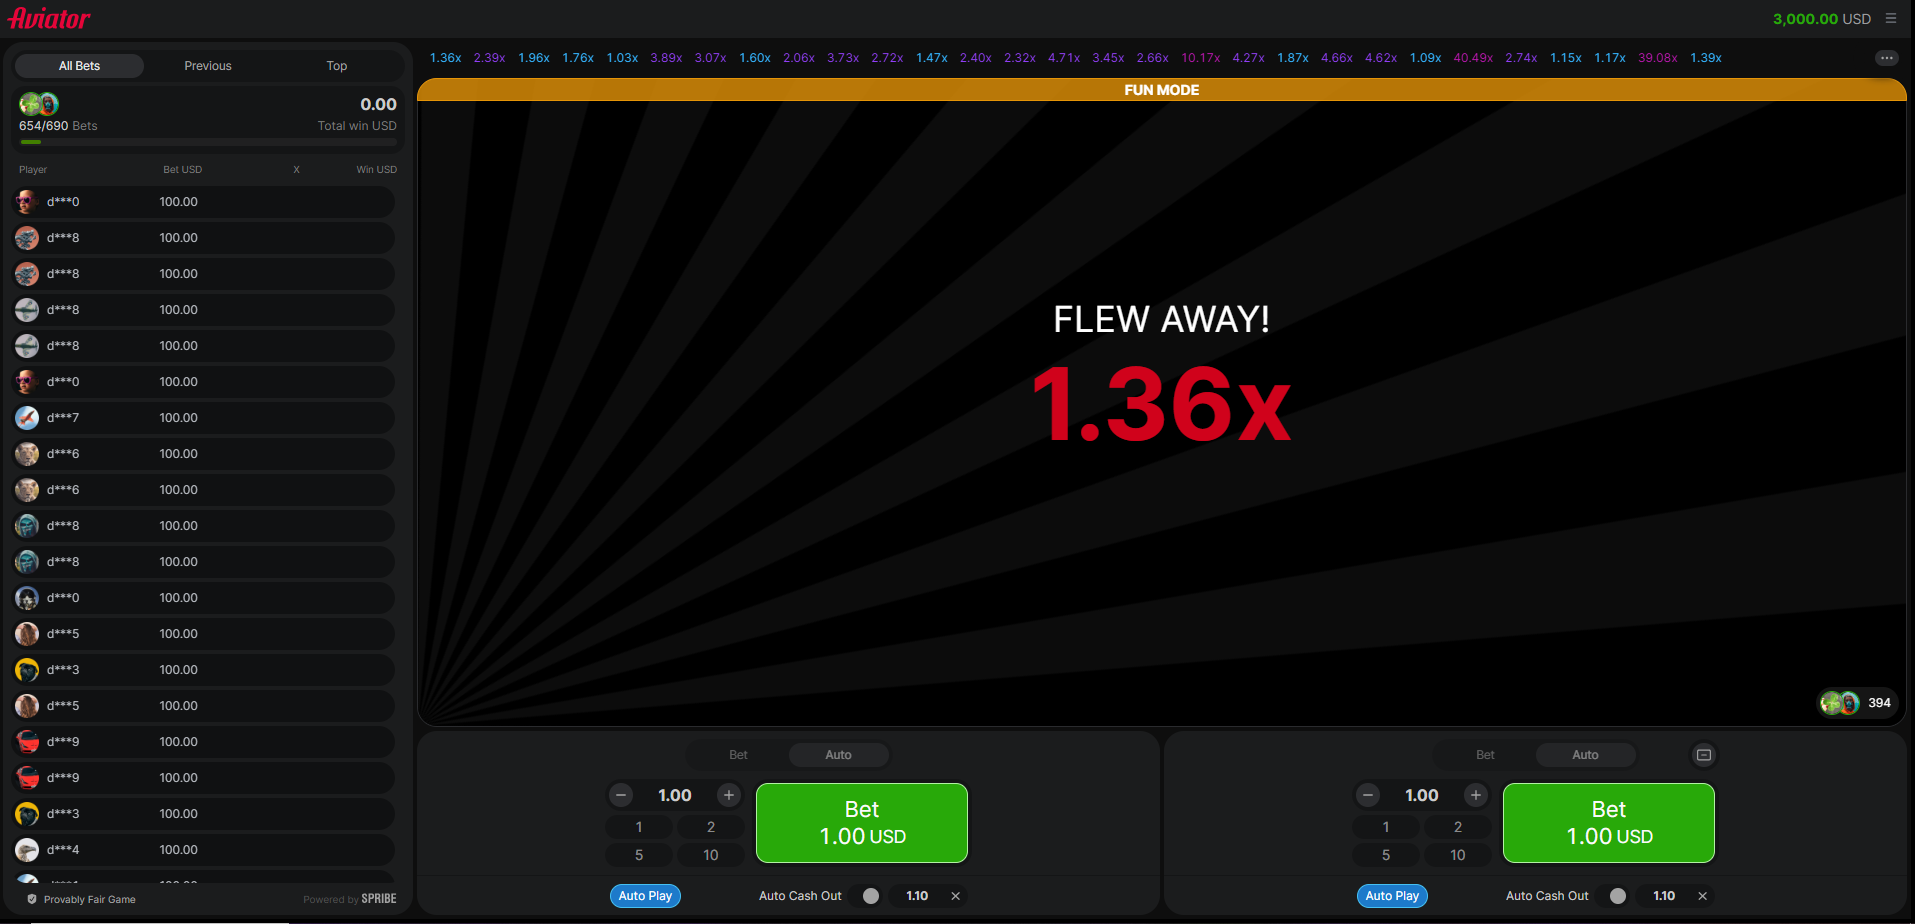Click the Provably Fair Game shield icon
1915x924 pixels.
[x=32, y=899]
